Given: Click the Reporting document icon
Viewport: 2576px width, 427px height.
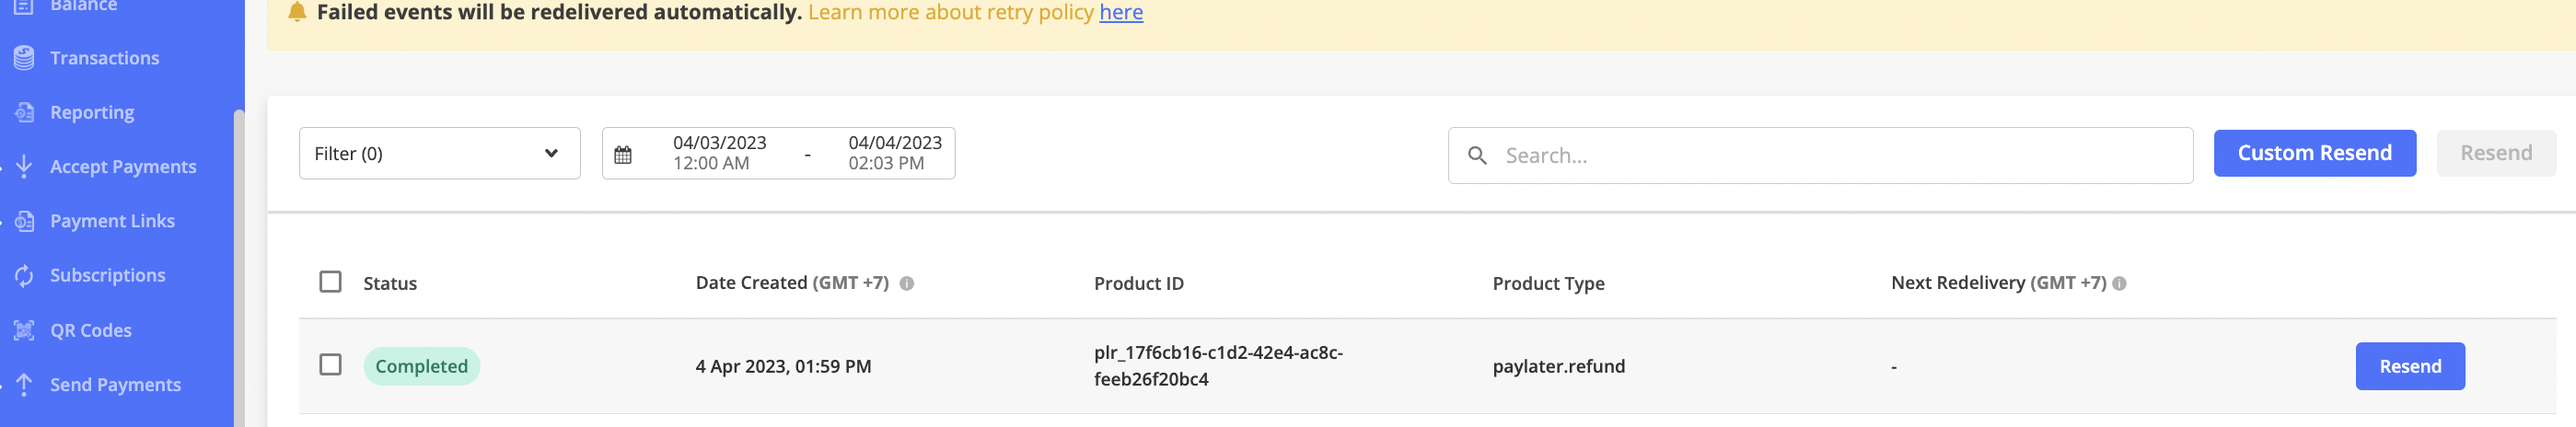Looking at the screenshot, I should 24,112.
